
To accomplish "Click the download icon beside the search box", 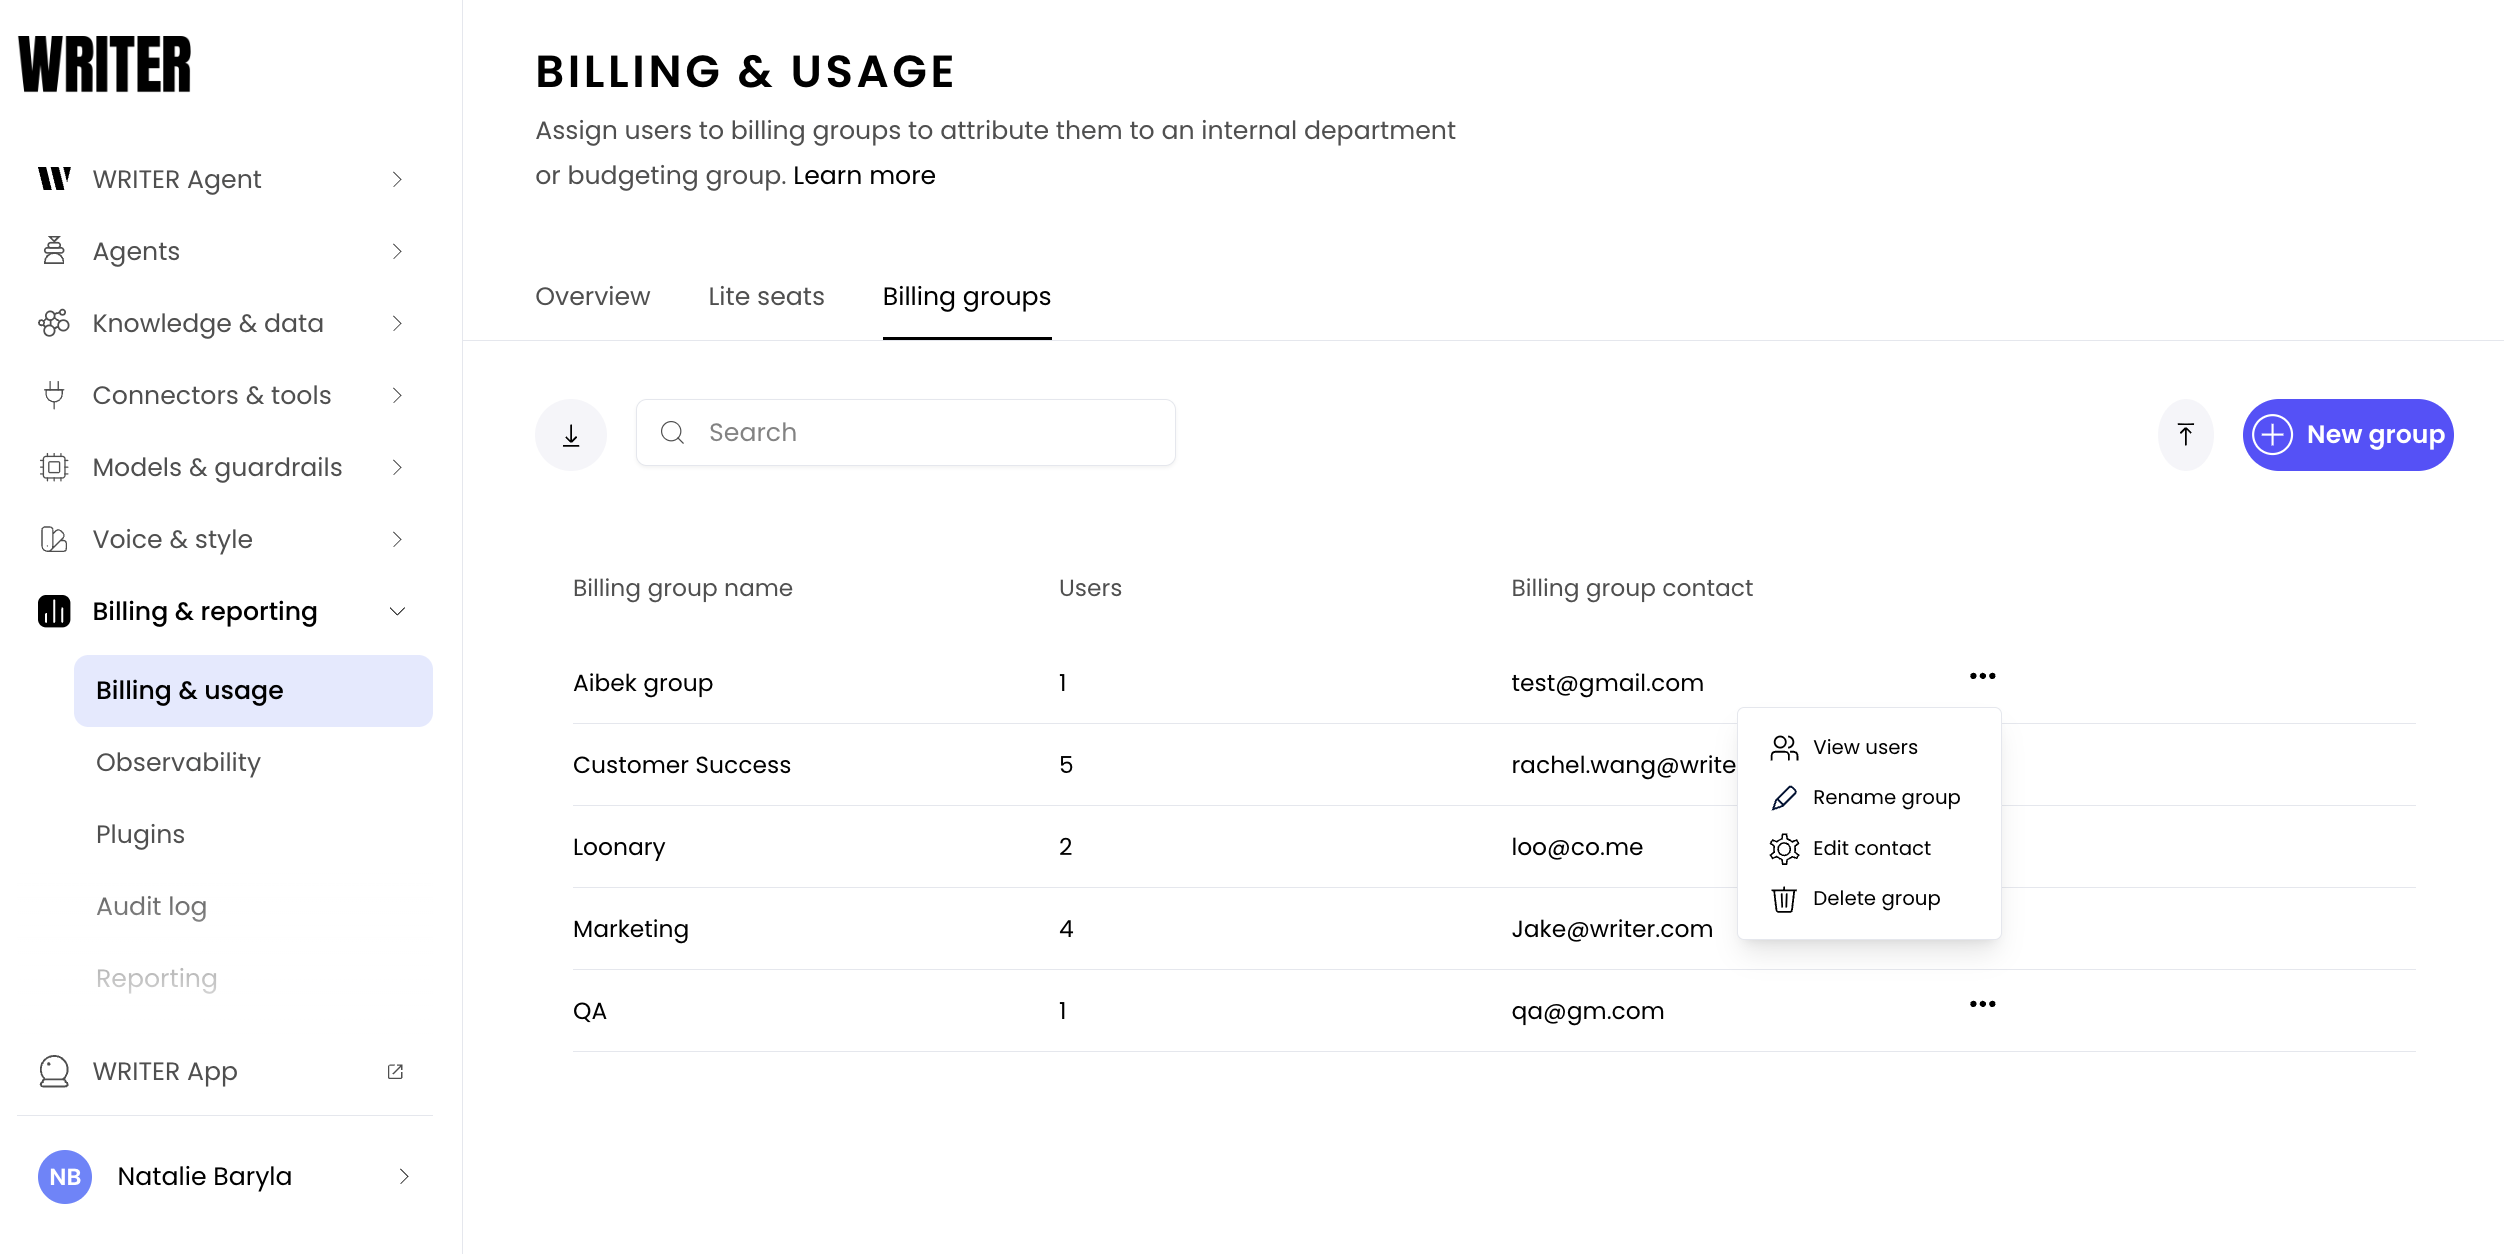I will pos(571,435).
